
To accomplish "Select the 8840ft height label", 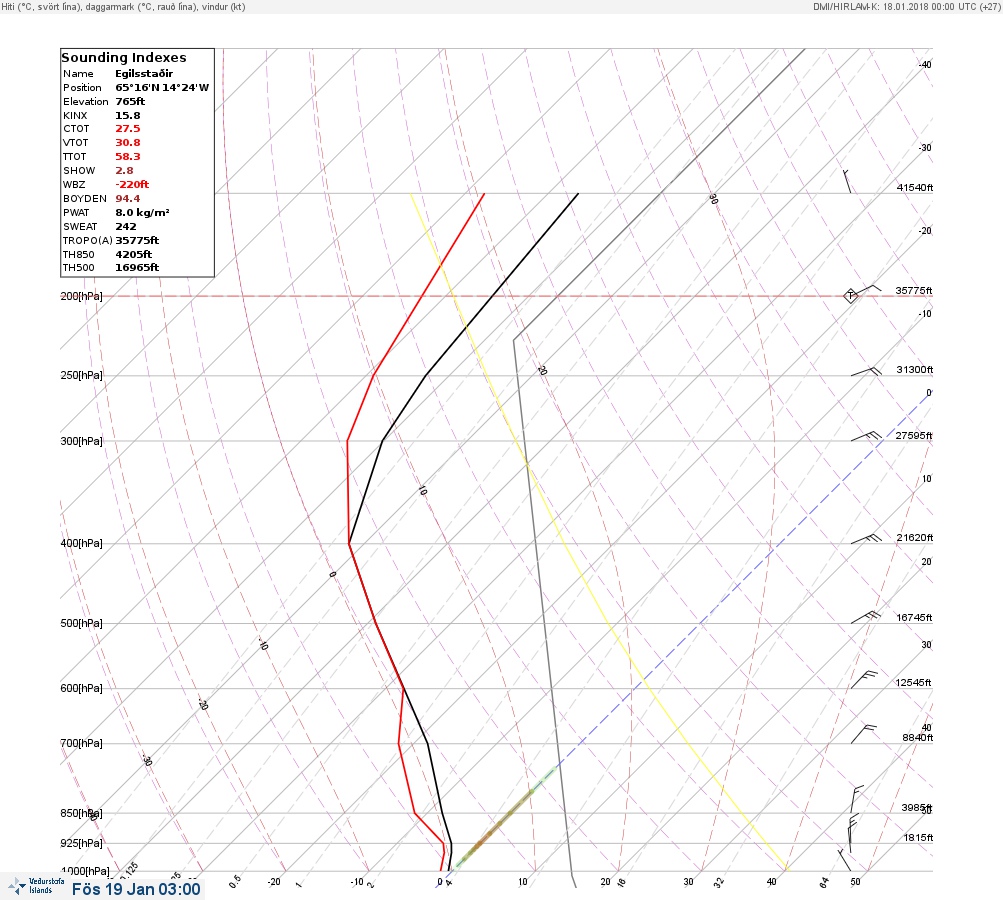I will pyautogui.click(x=917, y=738).
